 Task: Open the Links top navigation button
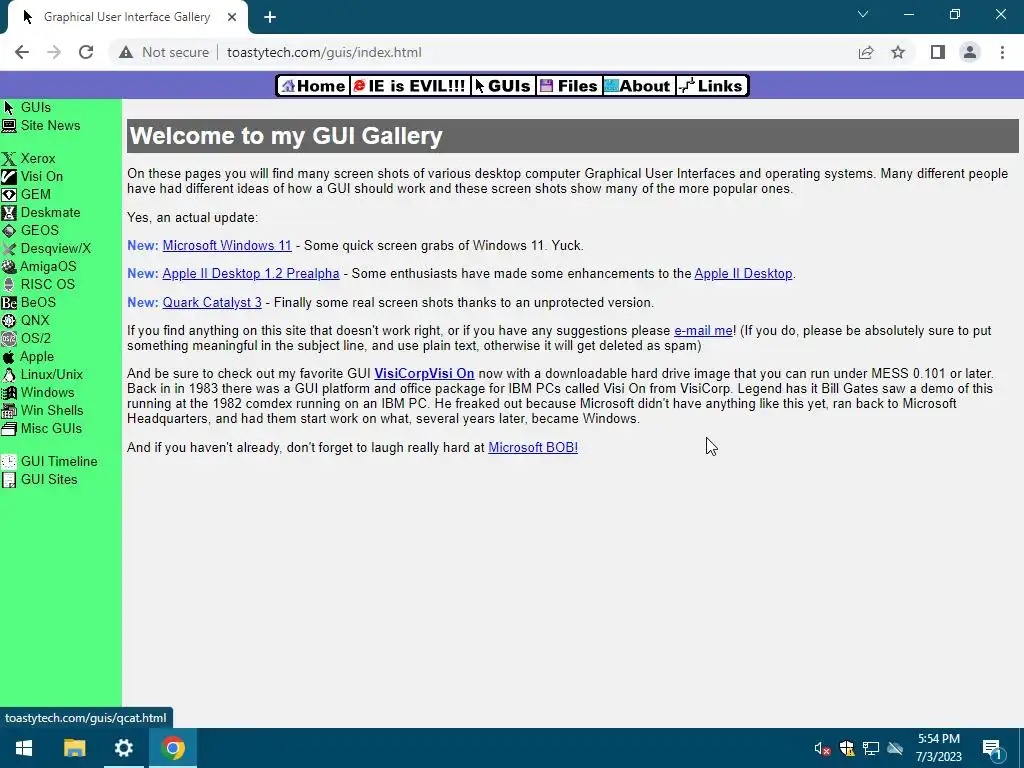(711, 86)
